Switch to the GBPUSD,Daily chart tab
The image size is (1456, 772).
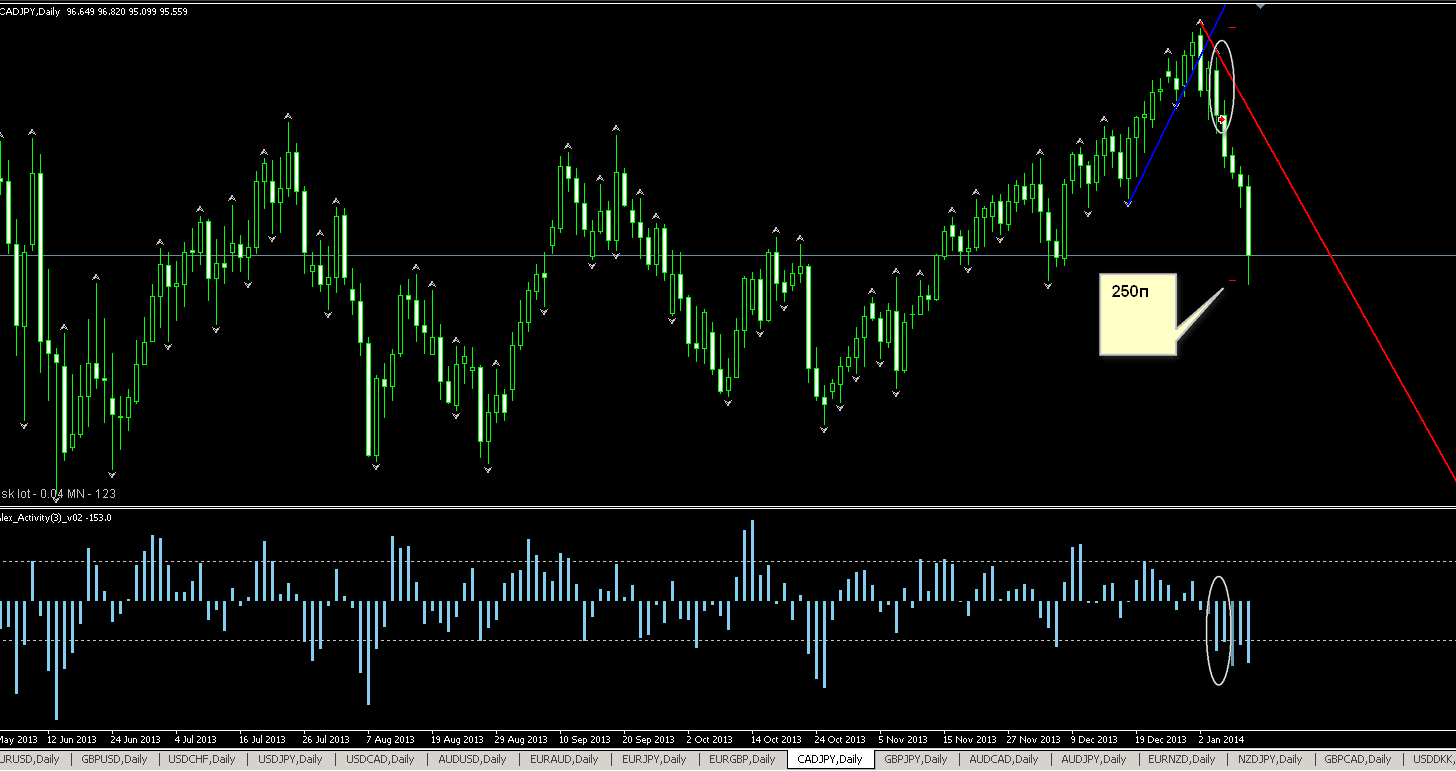[x=114, y=760]
